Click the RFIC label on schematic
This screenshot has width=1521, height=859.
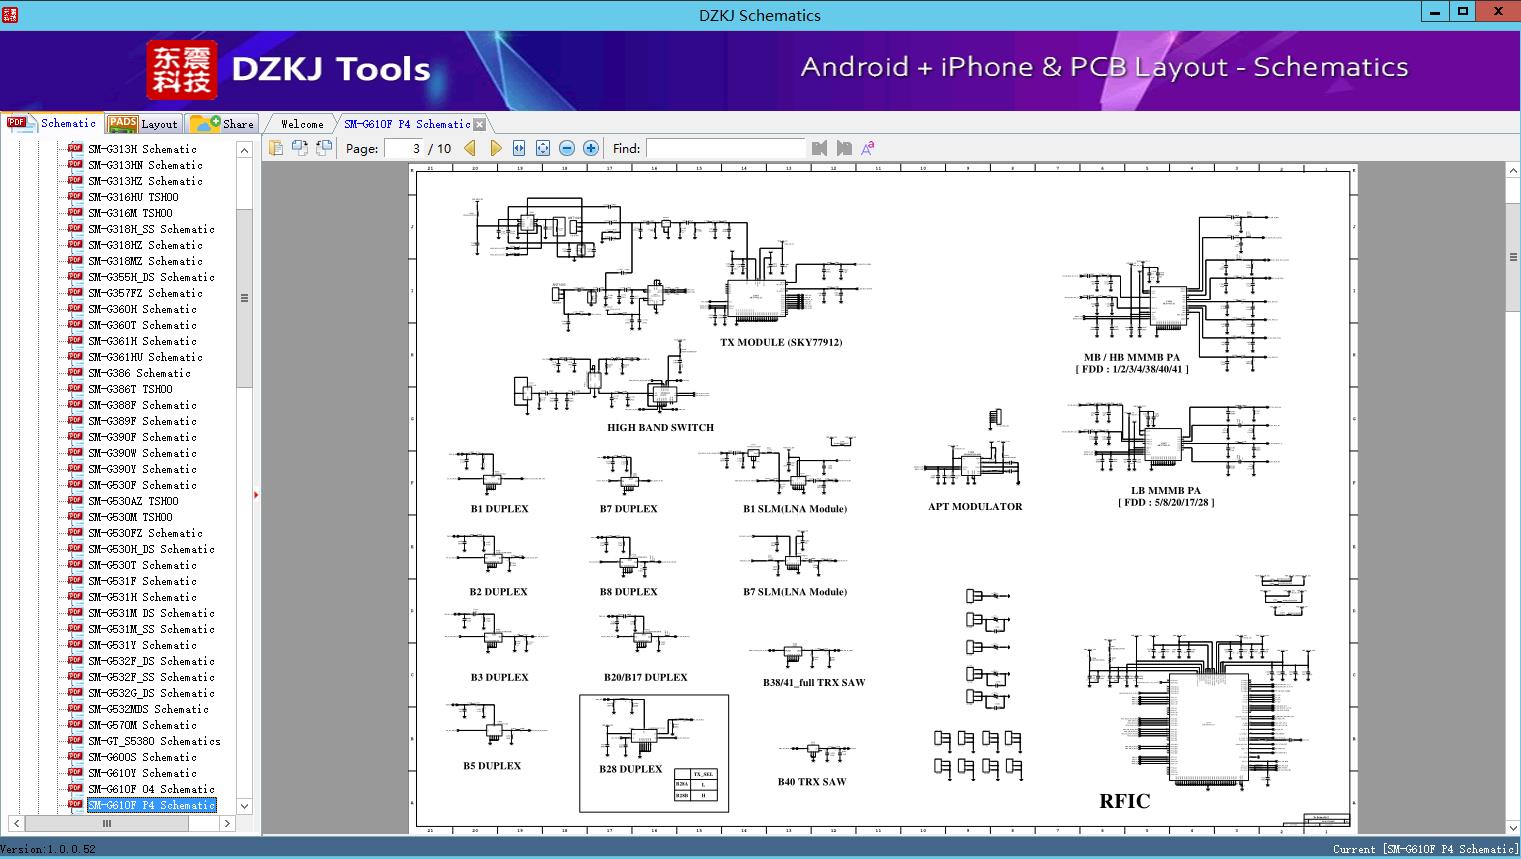pos(1125,801)
